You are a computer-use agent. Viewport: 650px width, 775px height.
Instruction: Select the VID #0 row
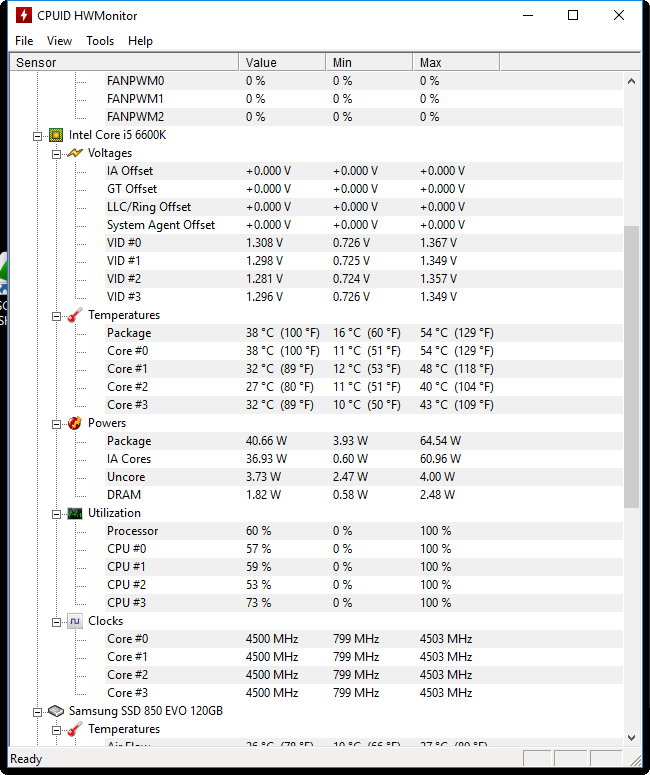pyautogui.click(x=364, y=243)
